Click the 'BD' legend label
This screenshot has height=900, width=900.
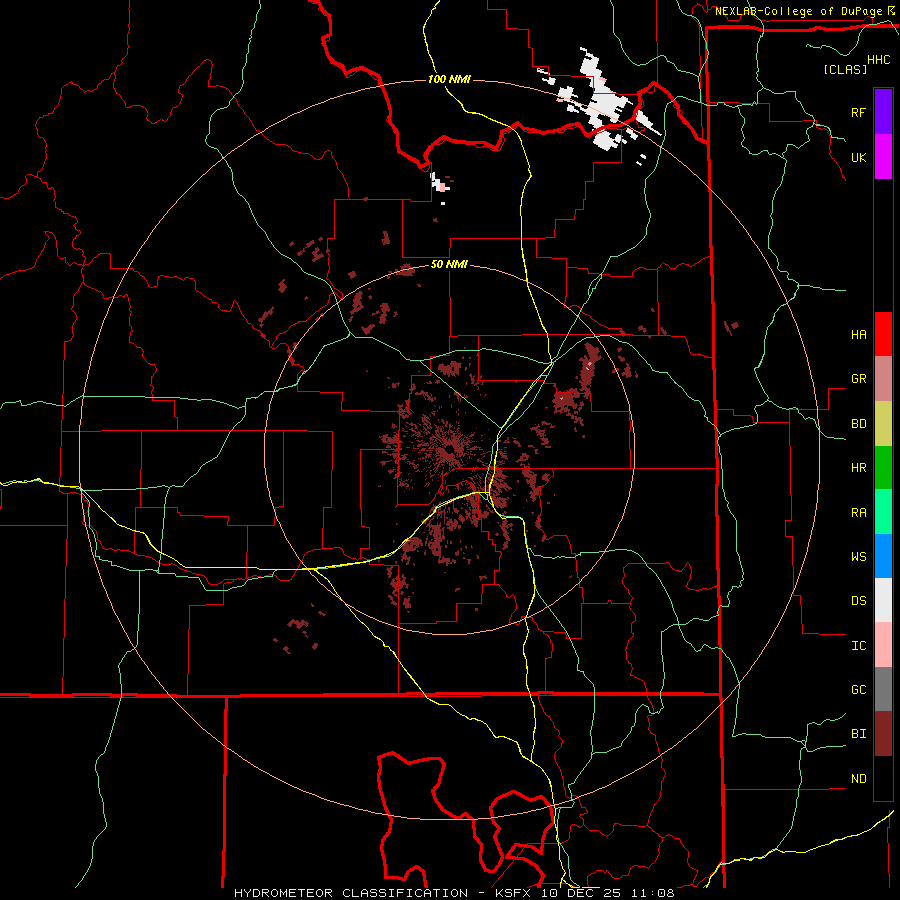(858, 424)
